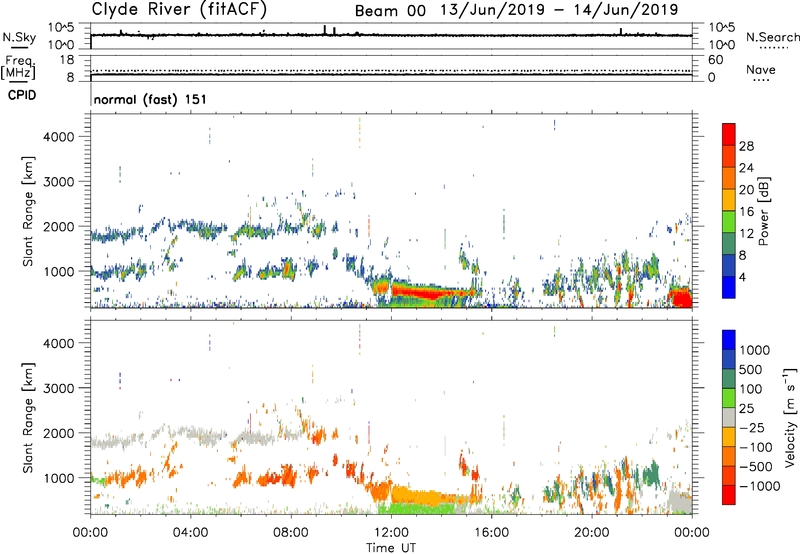The image size is (800, 554).
Task: Select the 'Beam 00' header text
Action: (x=390, y=10)
